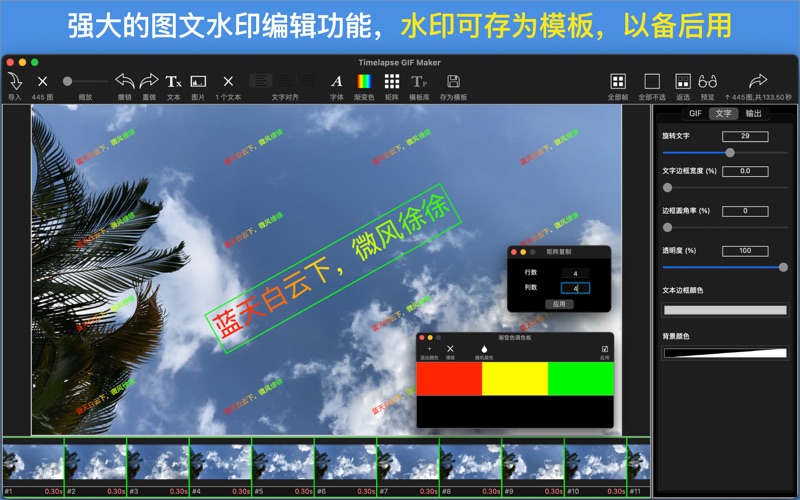The image size is (800, 500).
Task: Click the 撤销 undo arrow
Action: (124, 81)
